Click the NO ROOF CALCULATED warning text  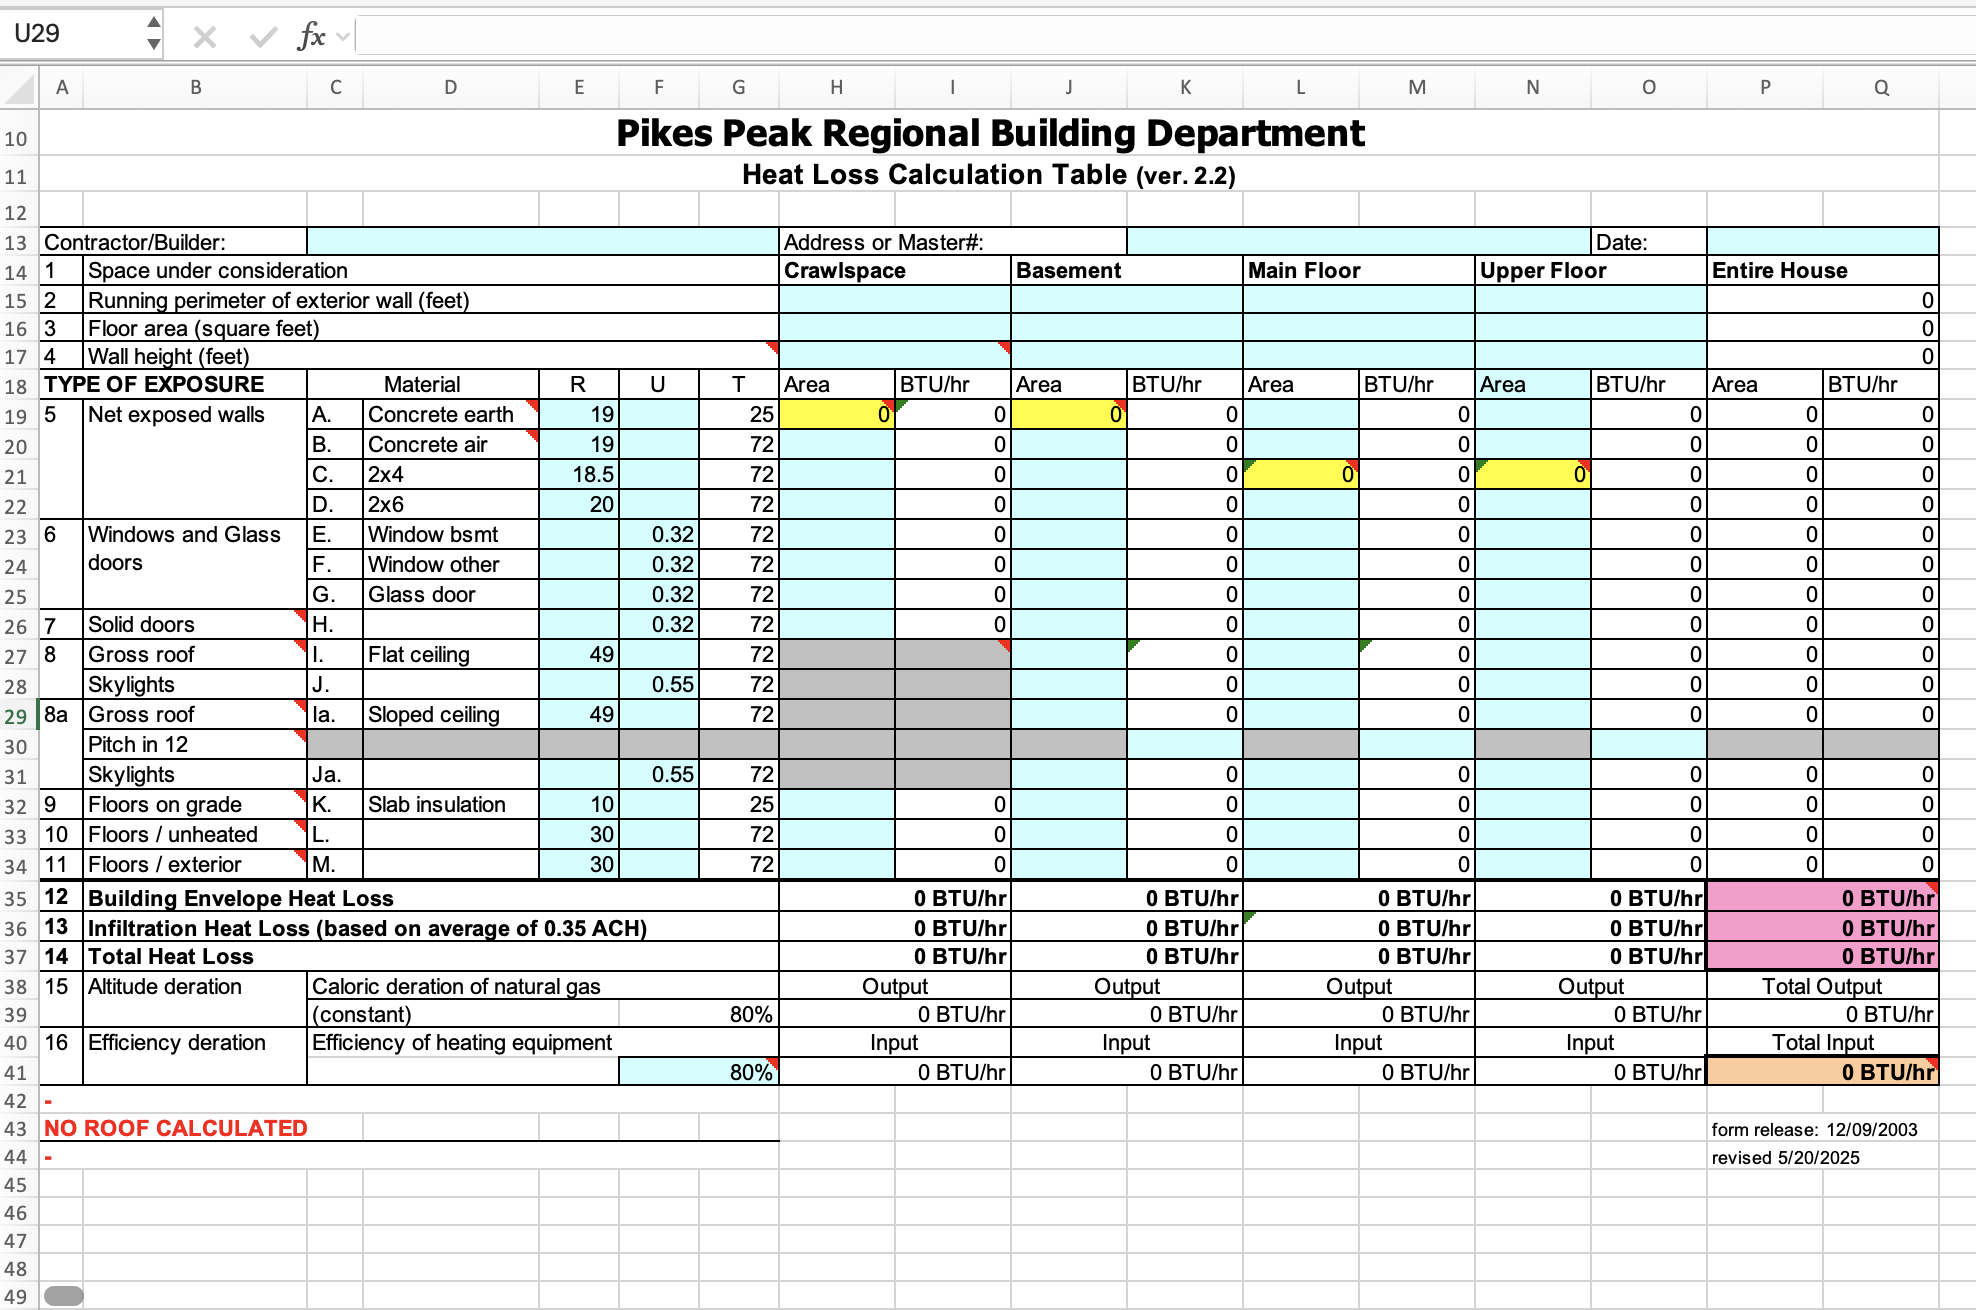click(176, 1128)
